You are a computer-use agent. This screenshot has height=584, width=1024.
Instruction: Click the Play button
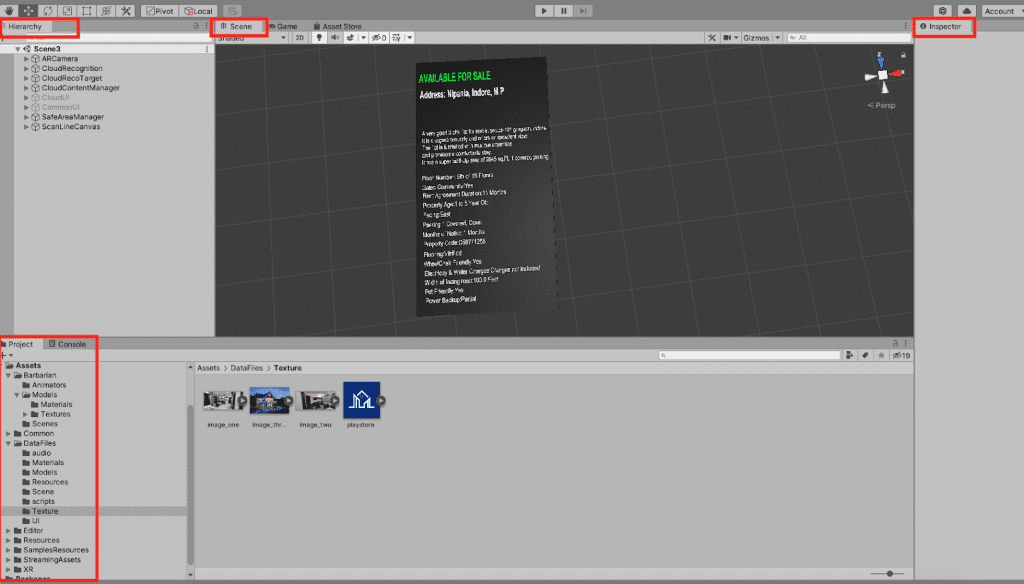click(x=544, y=10)
